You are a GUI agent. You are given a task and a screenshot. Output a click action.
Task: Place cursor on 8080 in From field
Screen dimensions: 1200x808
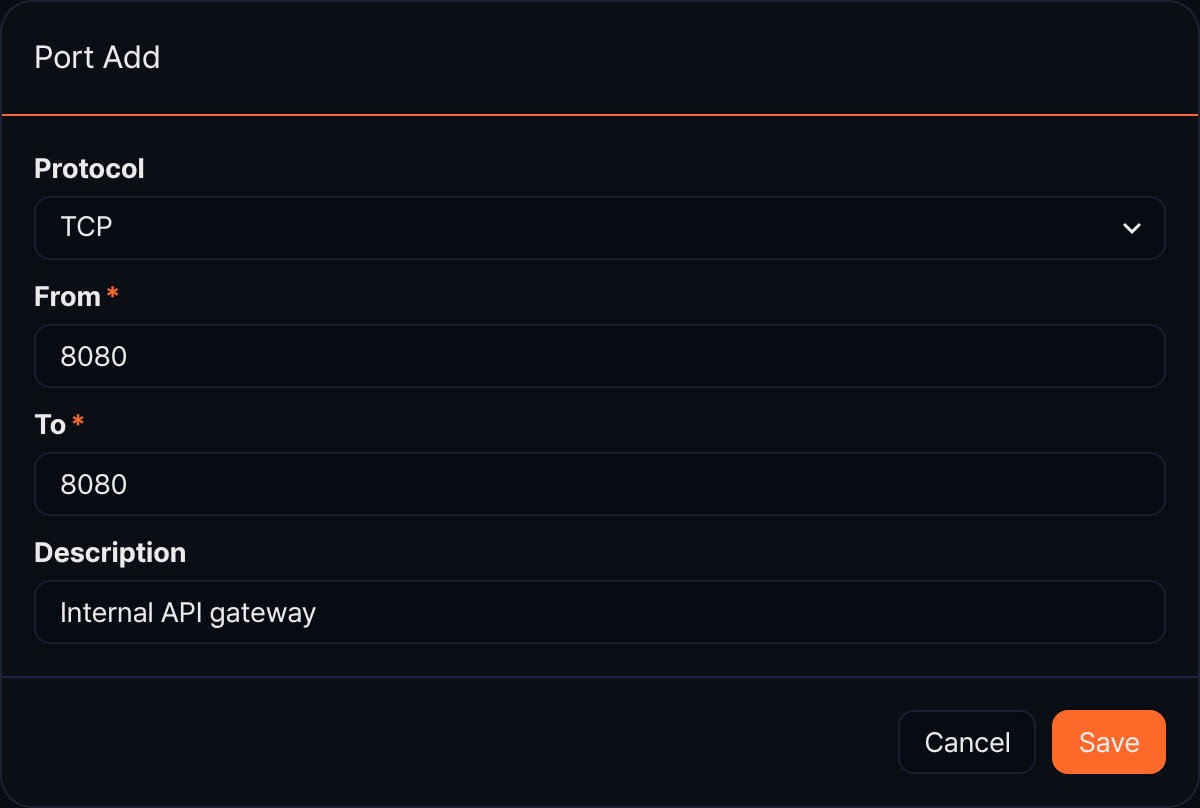[94, 356]
